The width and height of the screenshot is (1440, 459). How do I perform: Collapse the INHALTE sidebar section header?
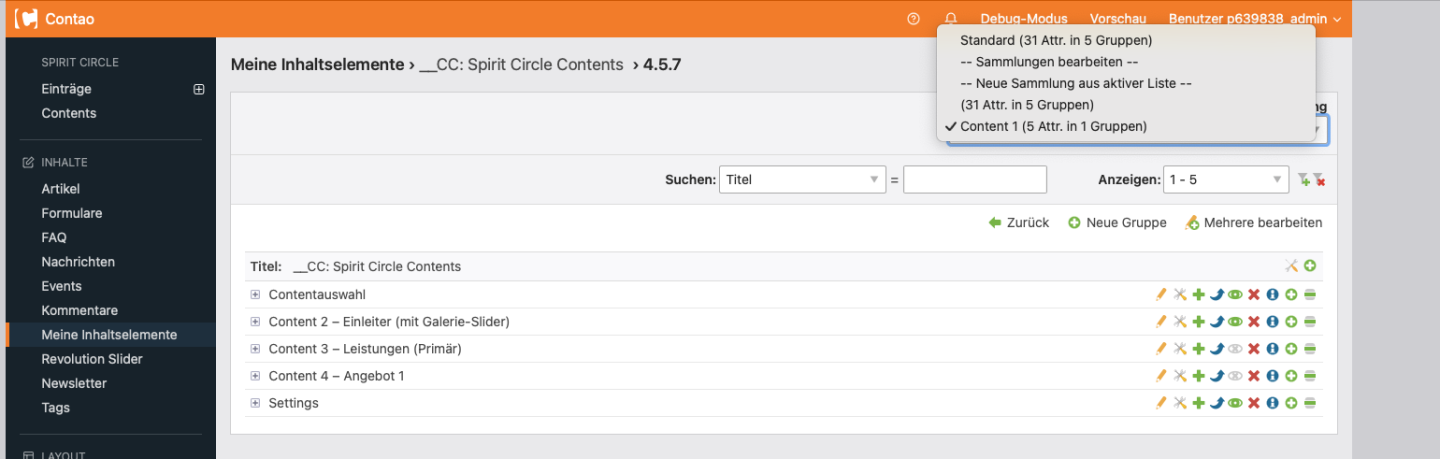tap(64, 162)
